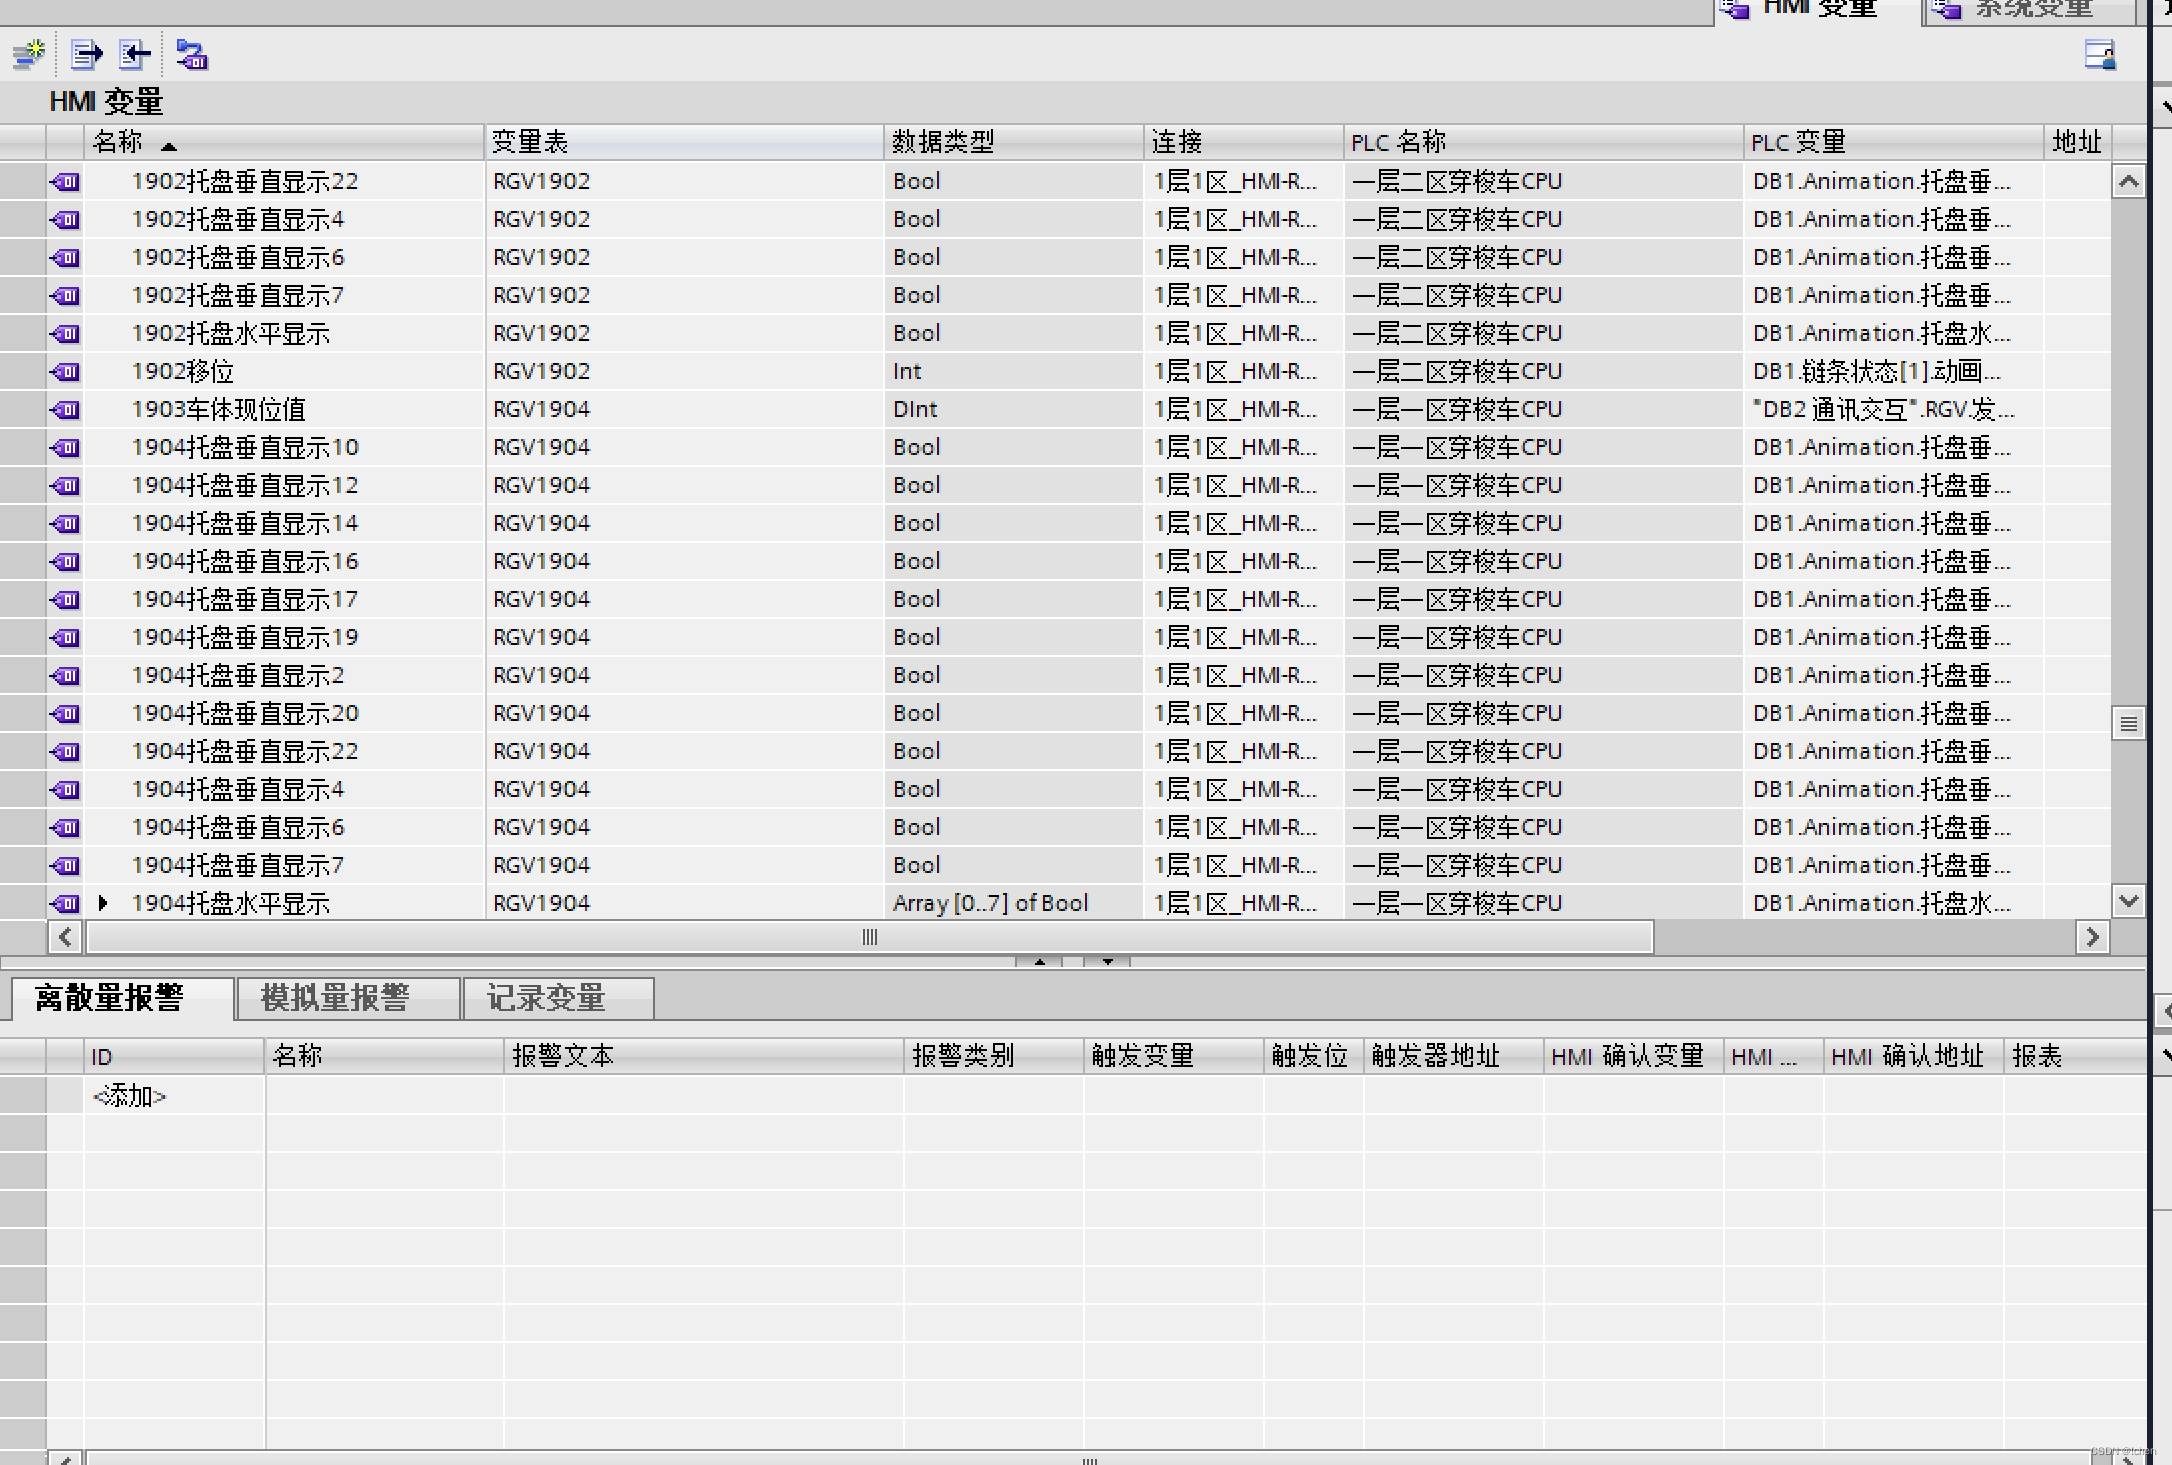Click the 数据类型 column header
This screenshot has height=1465, width=2172.
click(943, 142)
